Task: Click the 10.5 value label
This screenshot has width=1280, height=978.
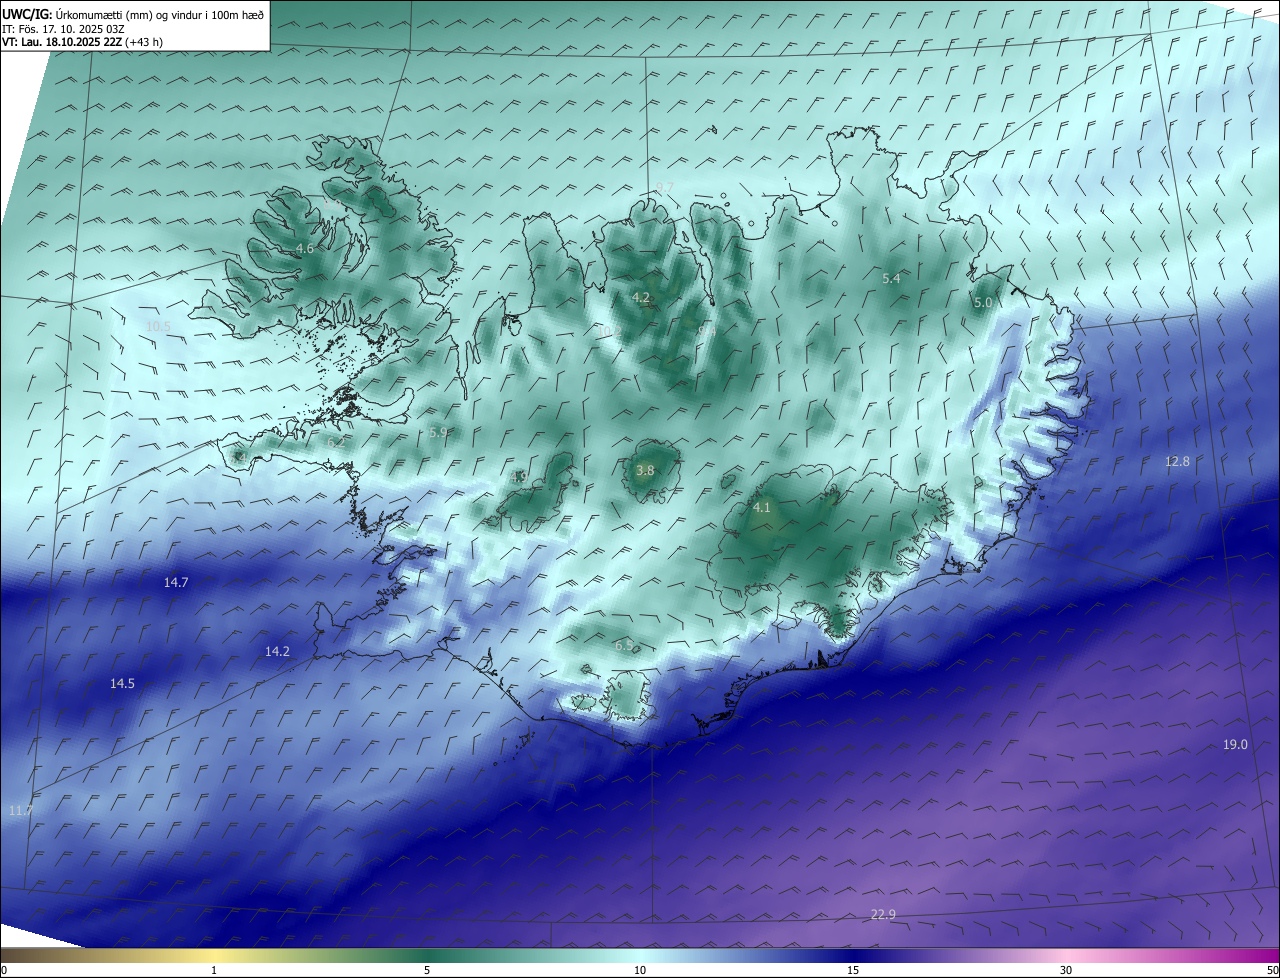Action: coord(158,327)
